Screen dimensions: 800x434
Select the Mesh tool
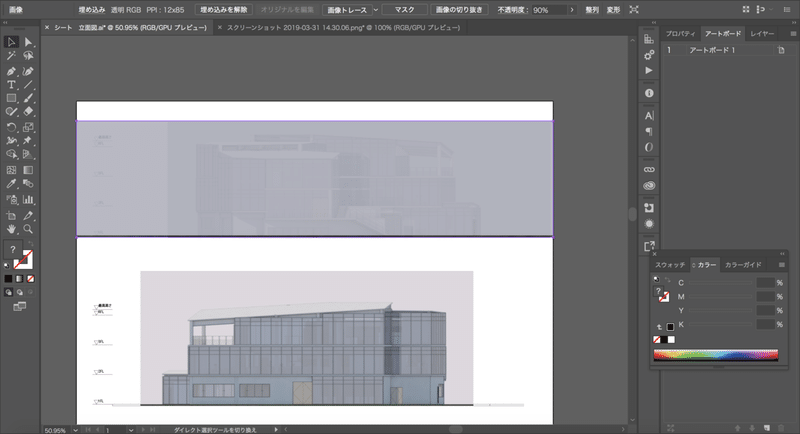[11, 170]
